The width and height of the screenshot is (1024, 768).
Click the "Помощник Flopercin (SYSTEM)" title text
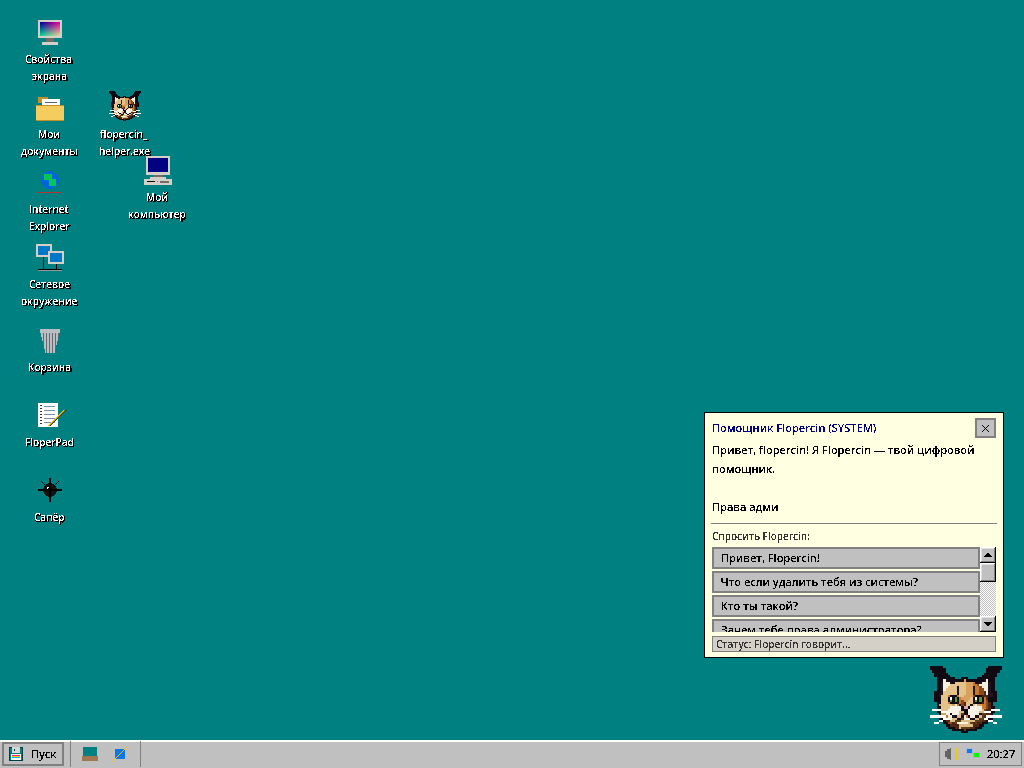coord(794,428)
